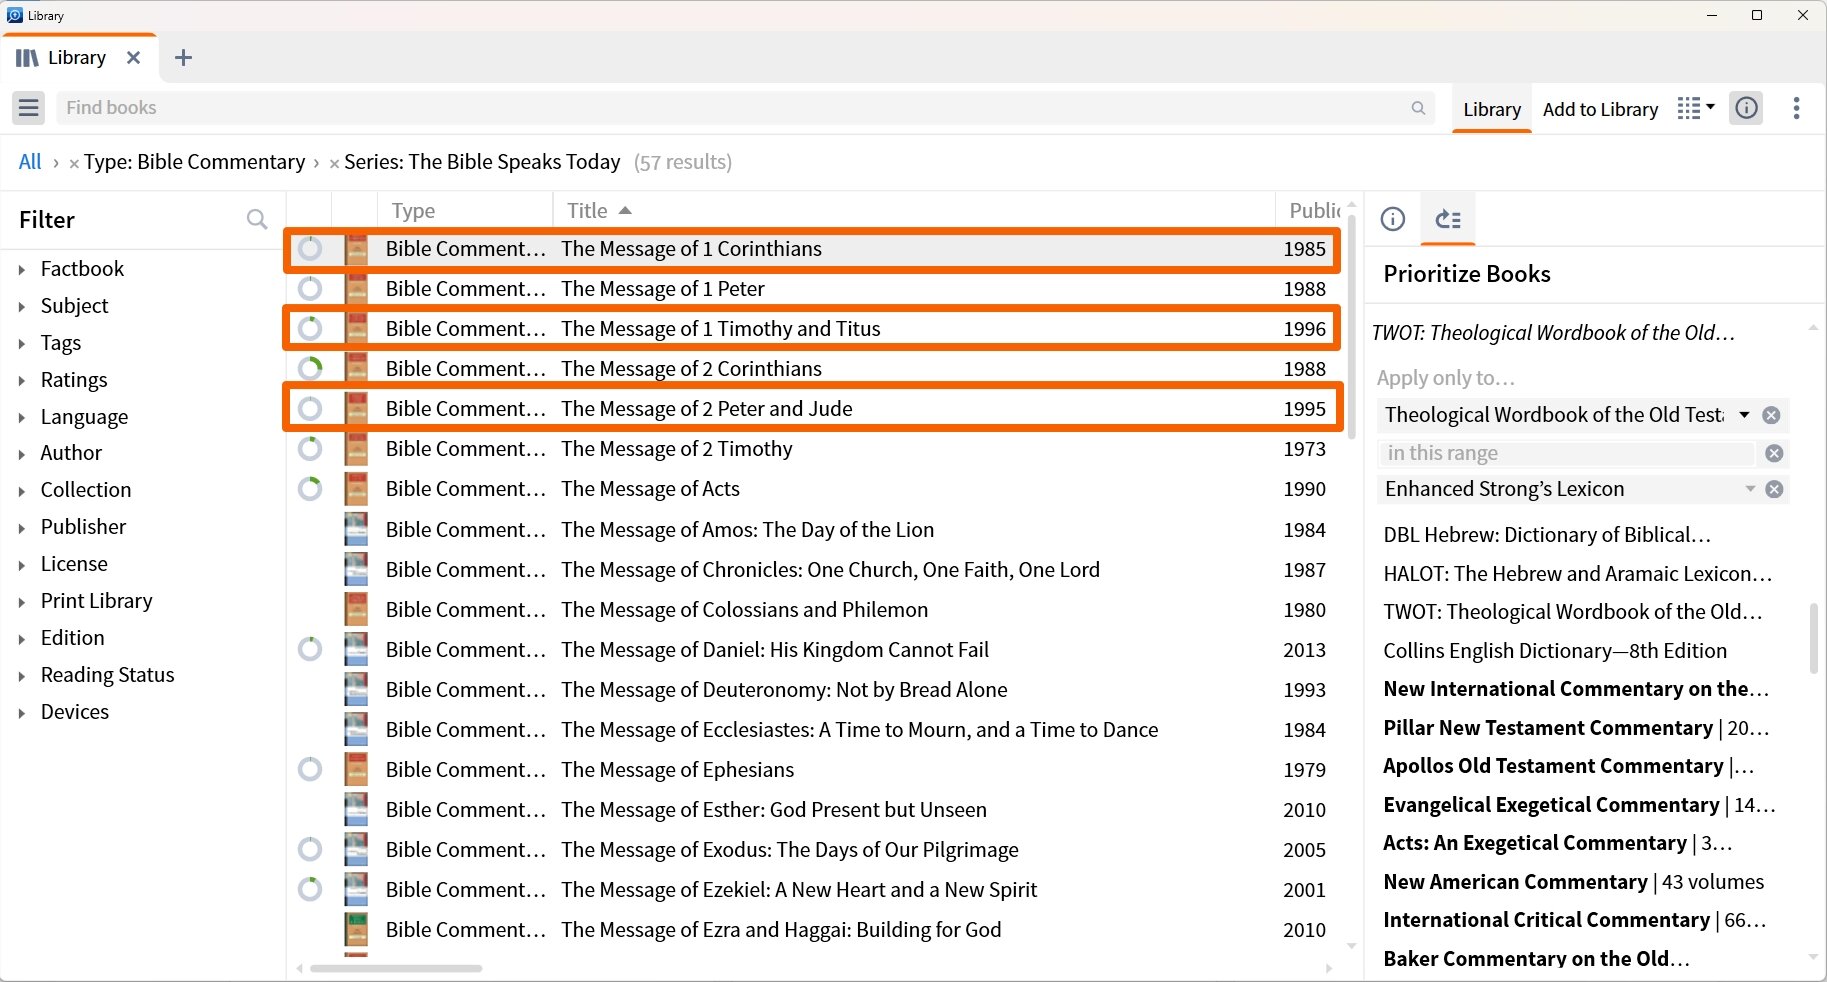The width and height of the screenshot is (1827, 982).
Task: Click the book list vertical scrollbar
Action: click(1352, 325)
